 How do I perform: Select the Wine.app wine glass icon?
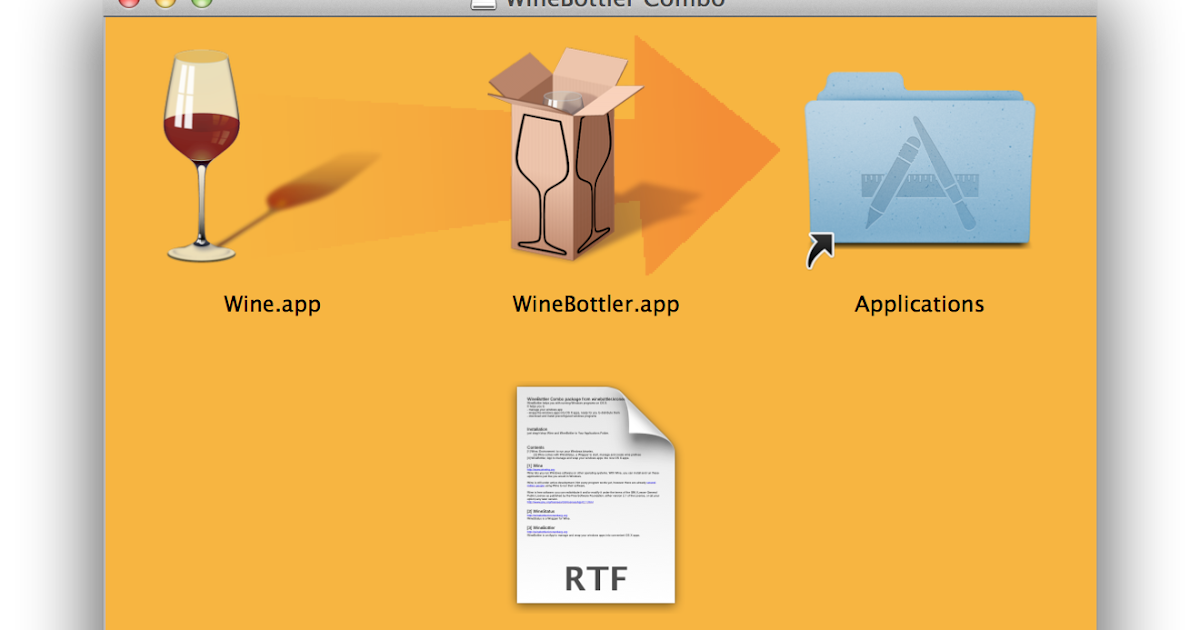coord(203,155)
